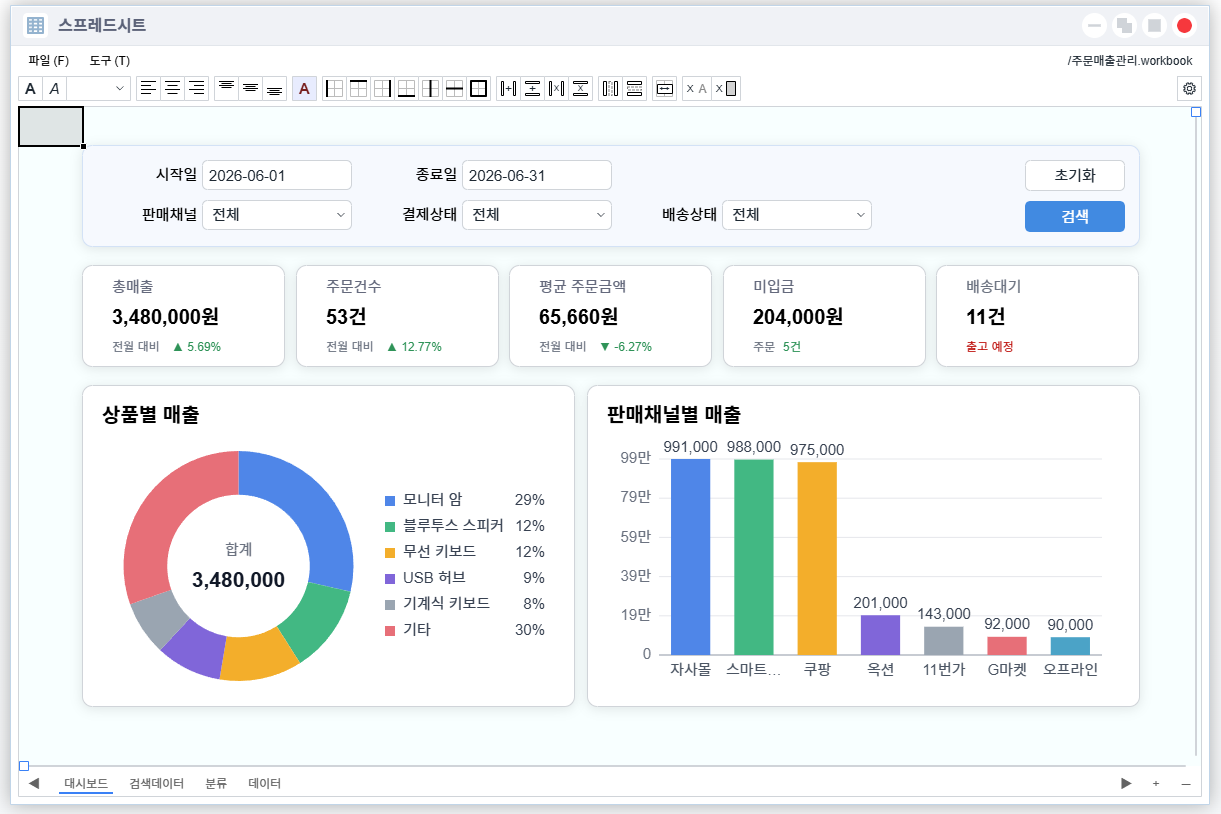Screen dimensions: 1221x814
Task: Expand the 결제상태 dropdown
Action: [537, 215]
